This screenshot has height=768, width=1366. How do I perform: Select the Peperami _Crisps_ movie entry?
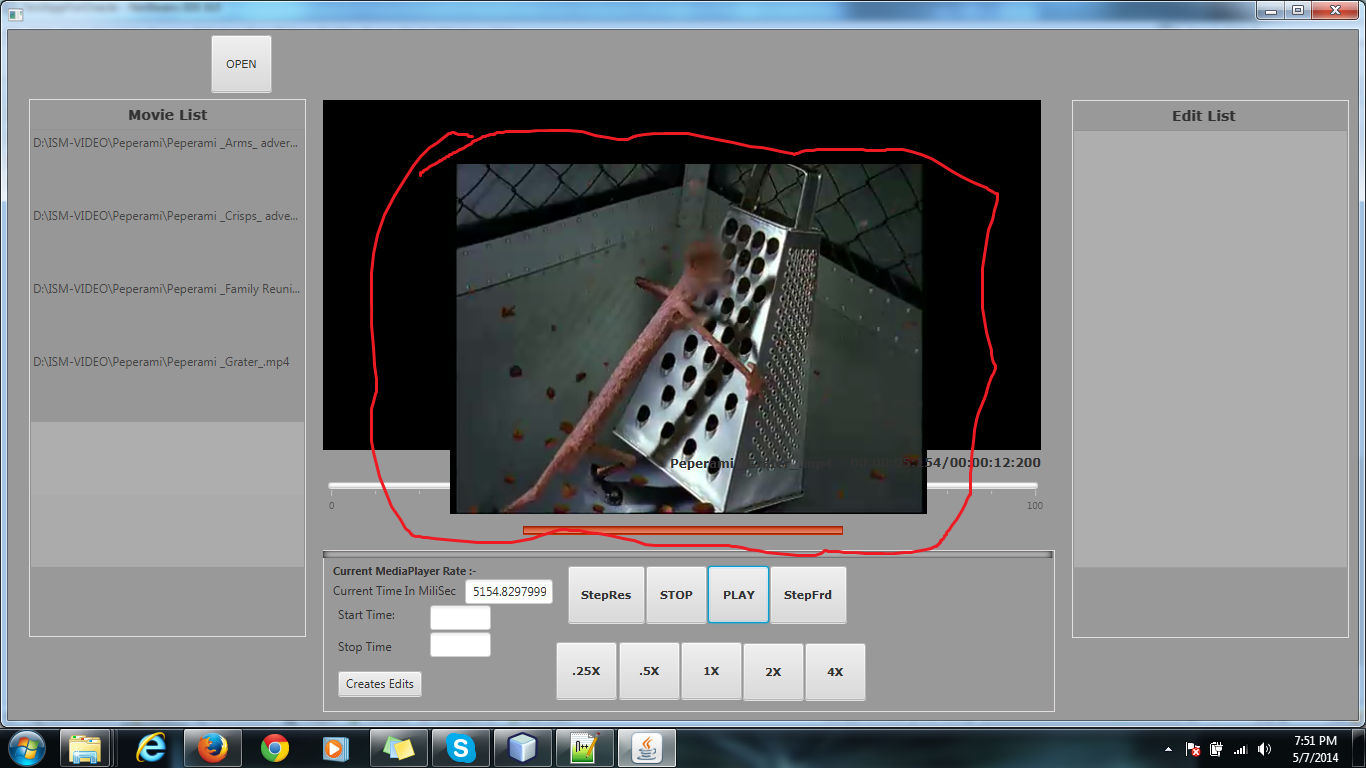point(166,216)
